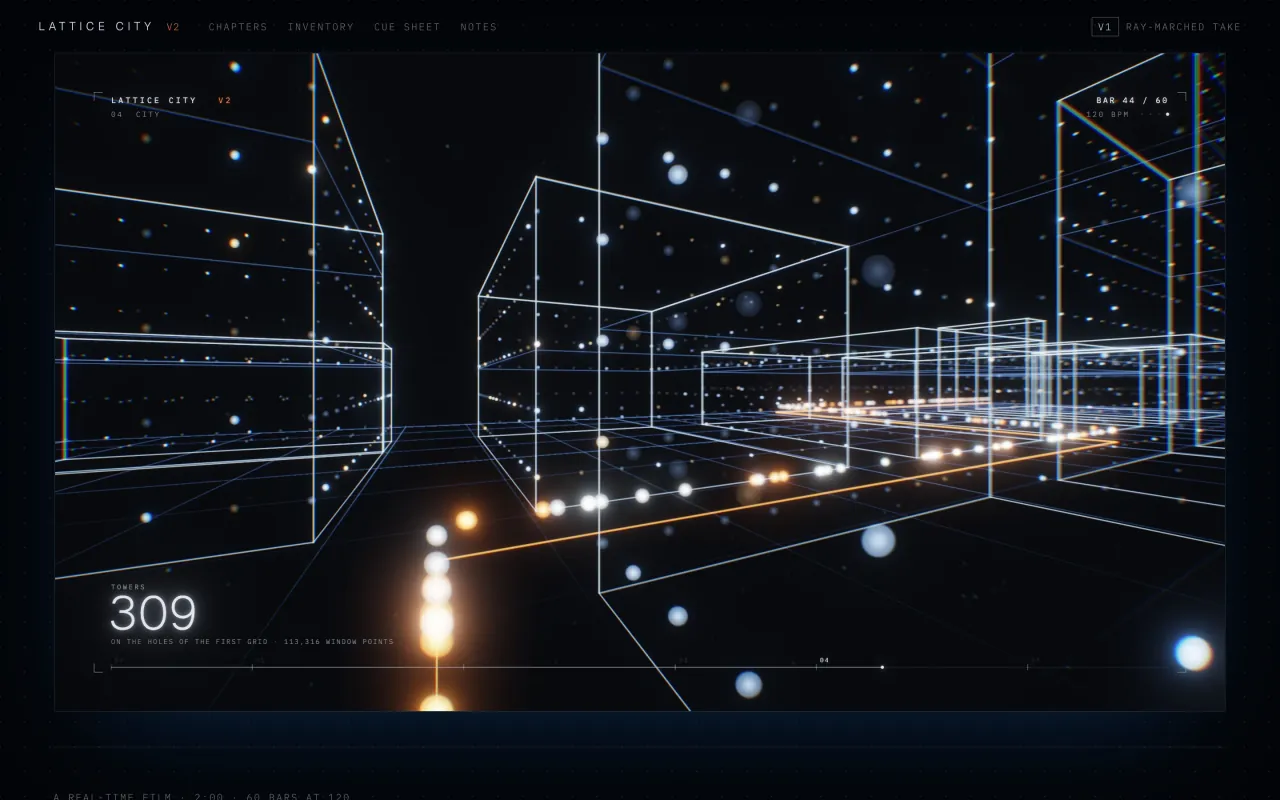Click the "BAR 44 / 60" readout
Screen dimensions: 1280x800
pyautogui.click(x=1132, y=100)
